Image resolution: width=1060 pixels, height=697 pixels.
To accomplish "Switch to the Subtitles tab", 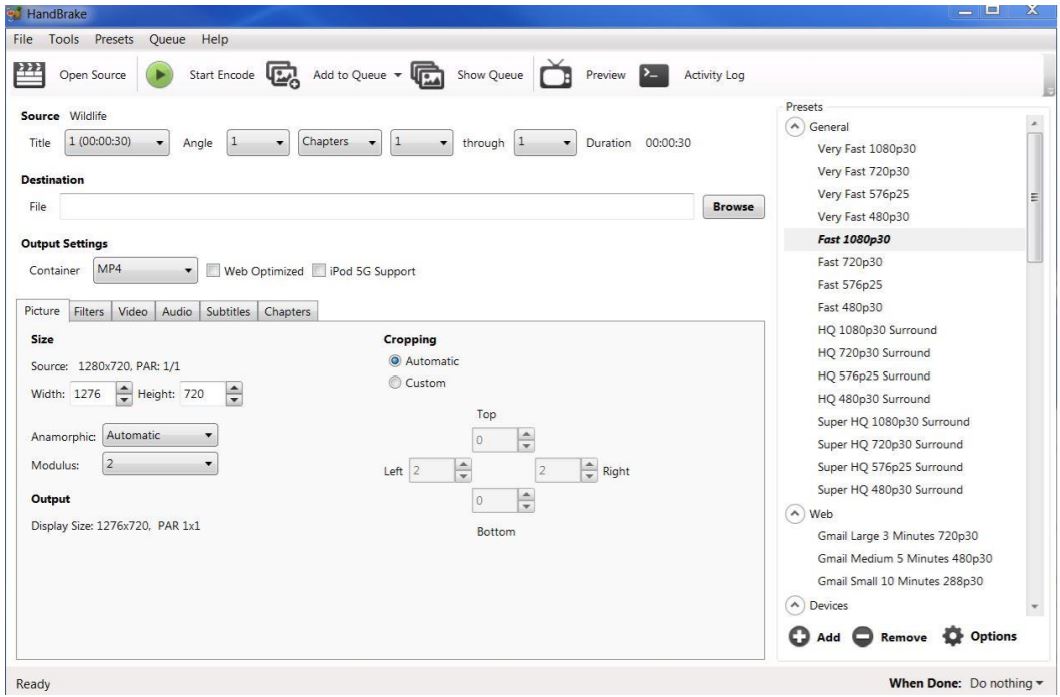I will coord(228,312).
